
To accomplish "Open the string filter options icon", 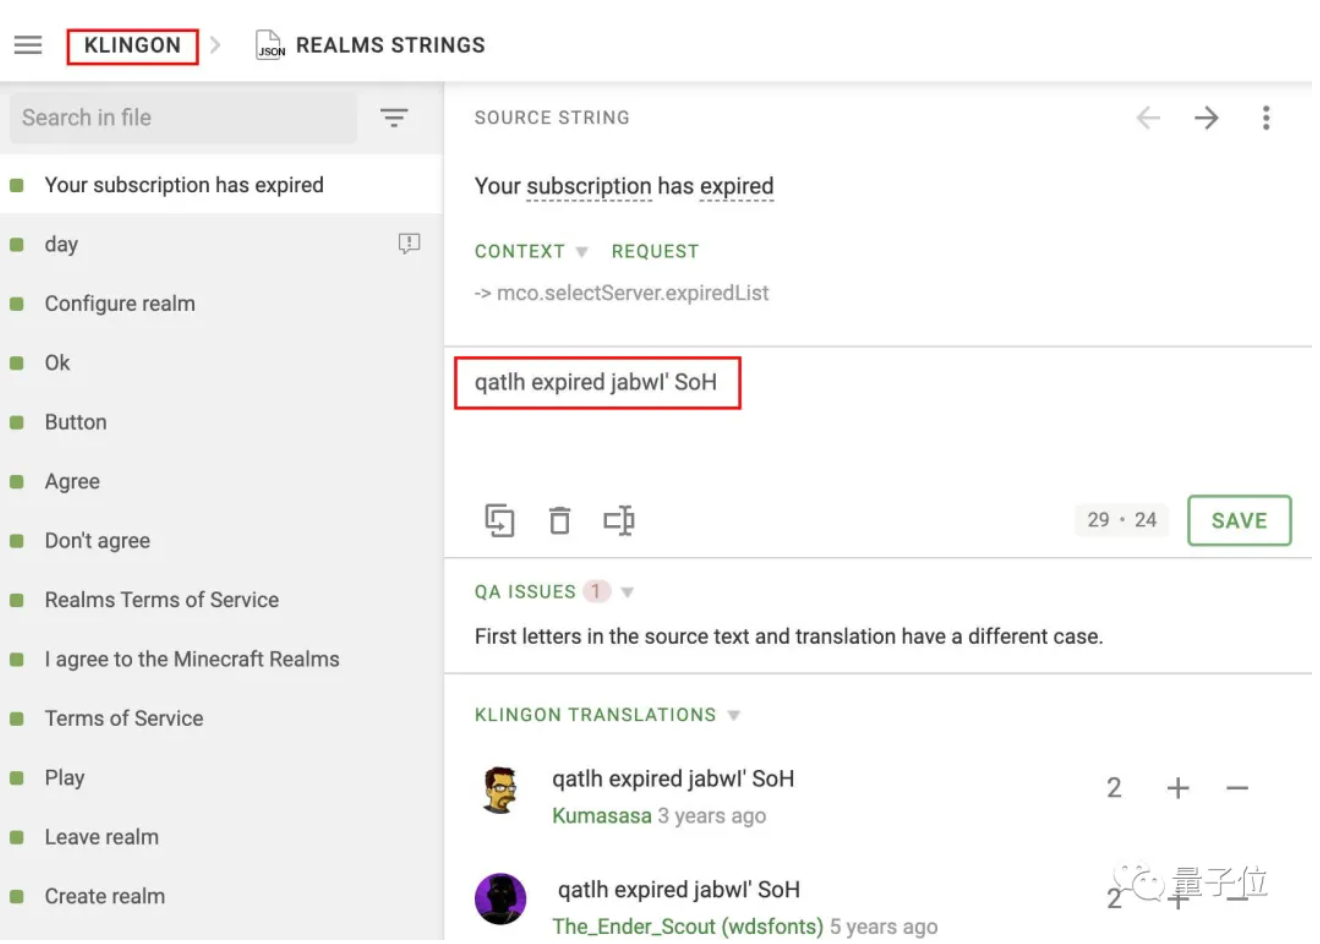I will [394, 118].
